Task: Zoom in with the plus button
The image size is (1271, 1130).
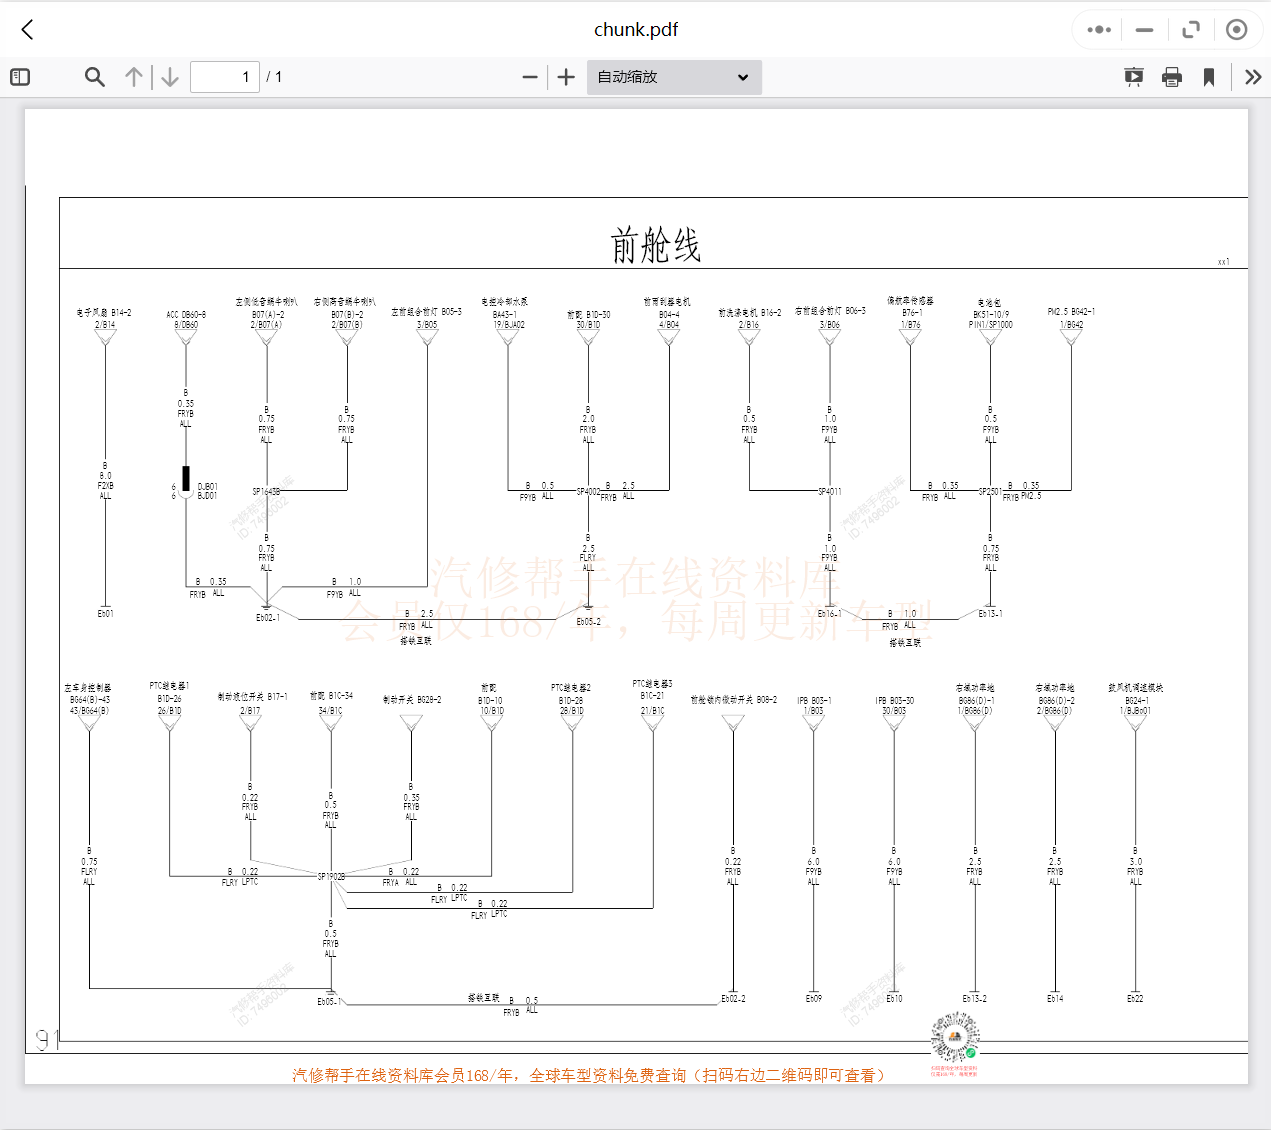Action: coord(566,77)
